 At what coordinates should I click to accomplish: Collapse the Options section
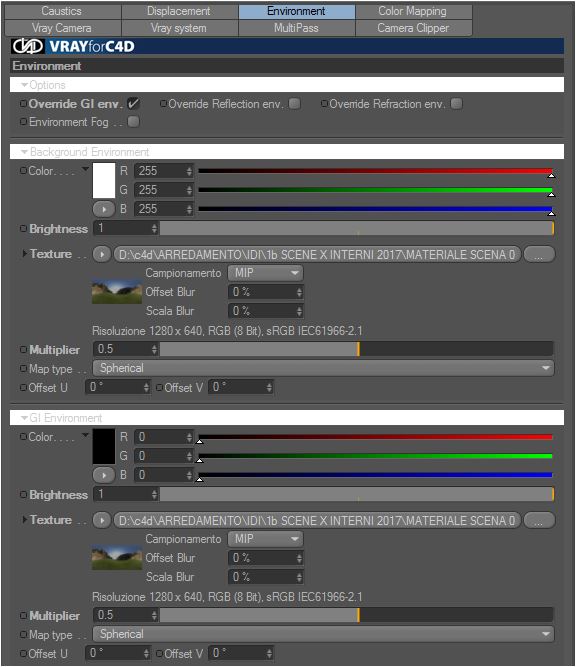[x=25, y=85]
